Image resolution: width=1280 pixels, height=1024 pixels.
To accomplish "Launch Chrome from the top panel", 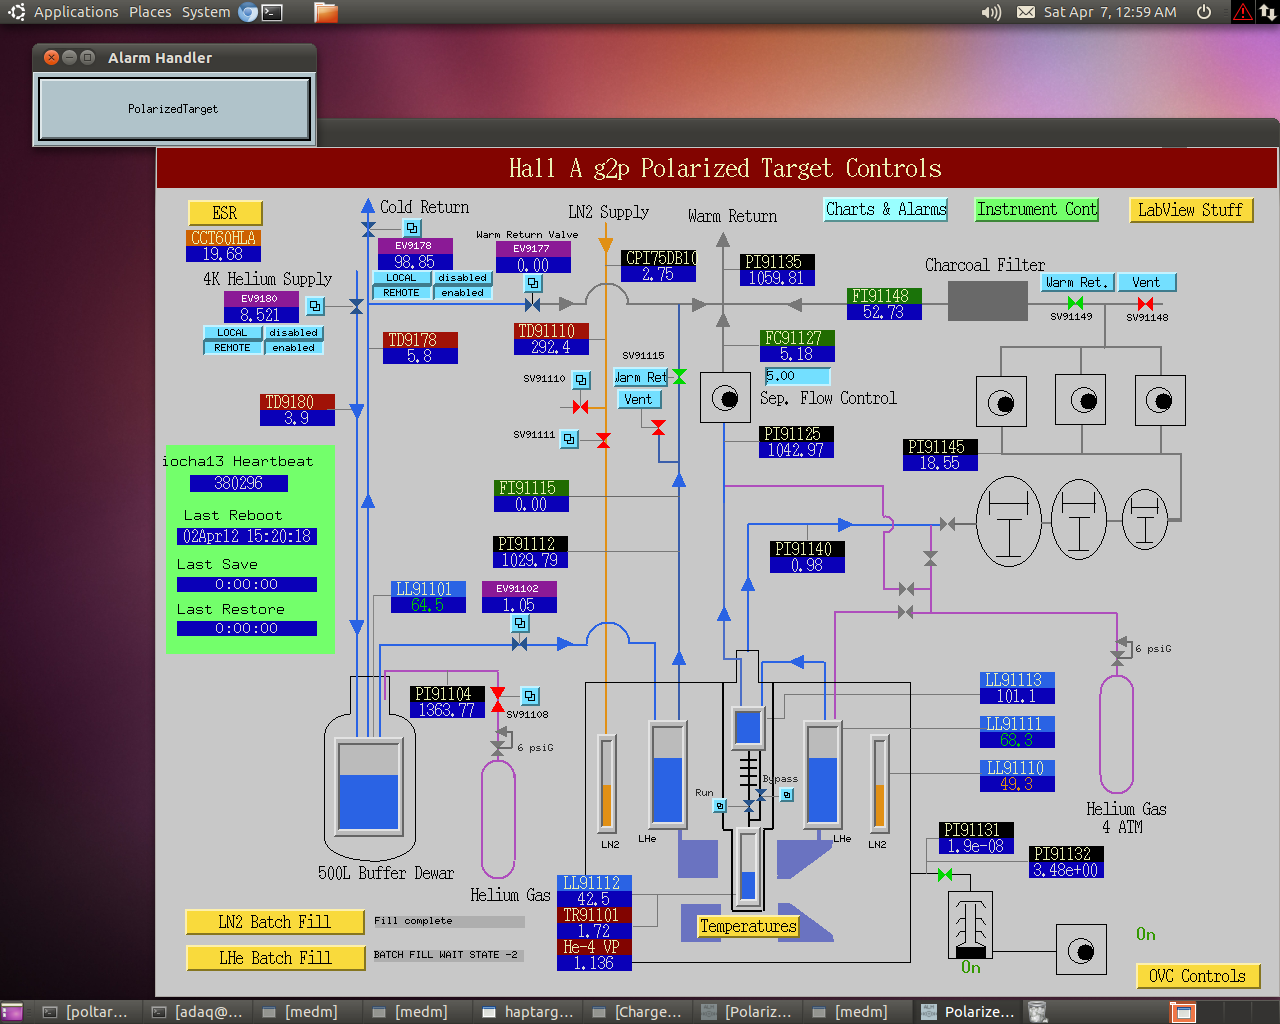I will [248, 12].
